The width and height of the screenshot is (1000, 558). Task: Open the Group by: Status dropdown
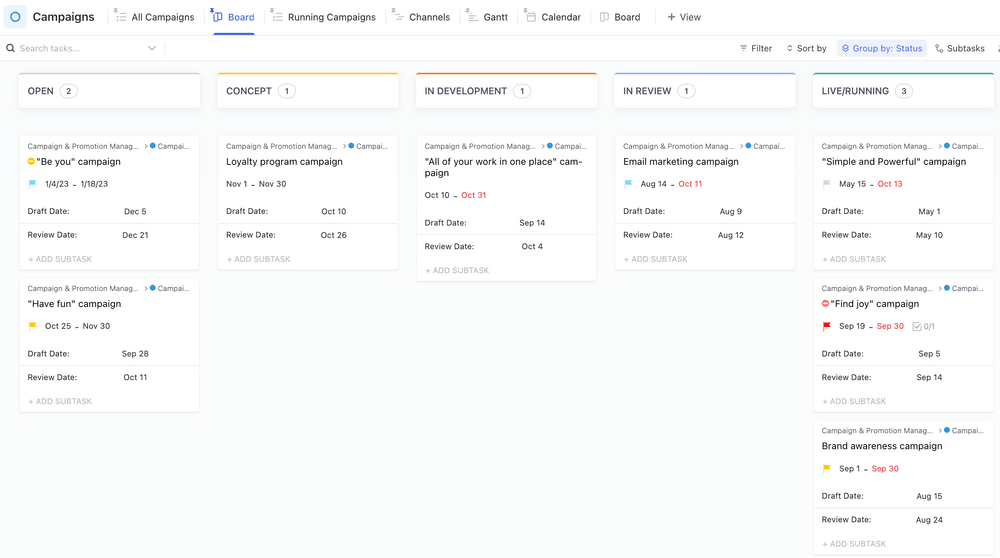[x=881, y=48]
